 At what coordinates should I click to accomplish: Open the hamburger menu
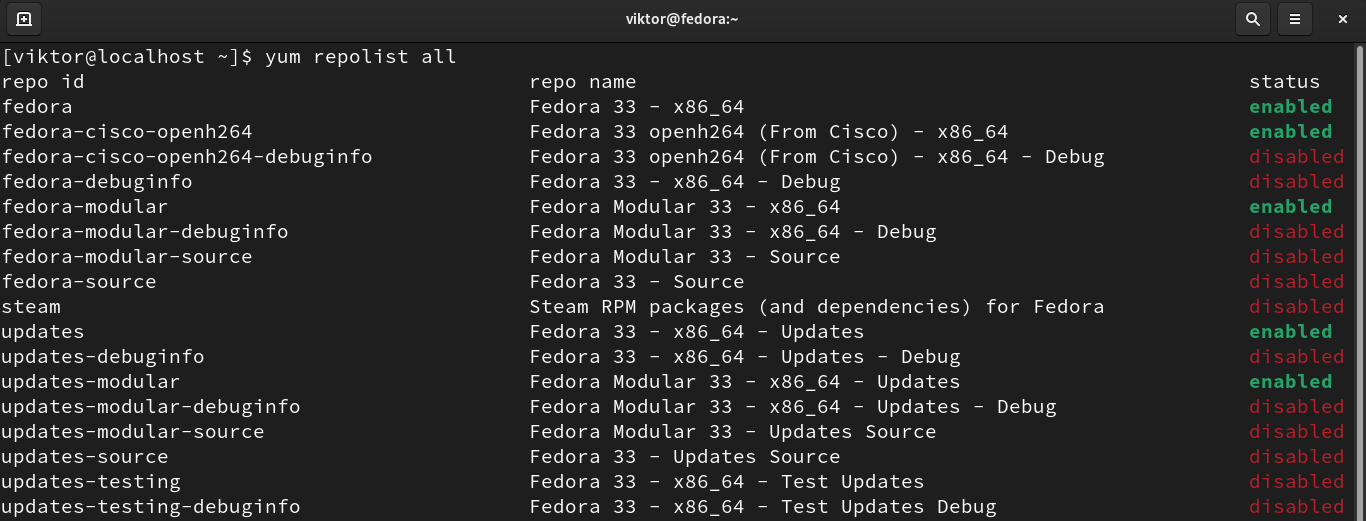[1294, 19]
